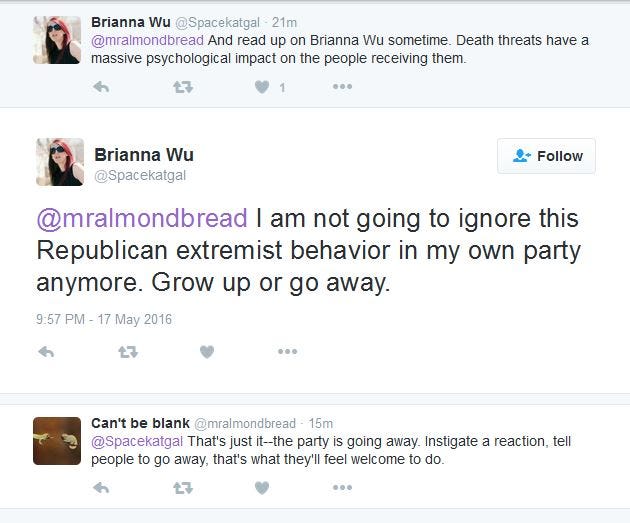Screen dimensions: 630x523
Task: Open more options on main tweet
Action: [x=287, y=352]
